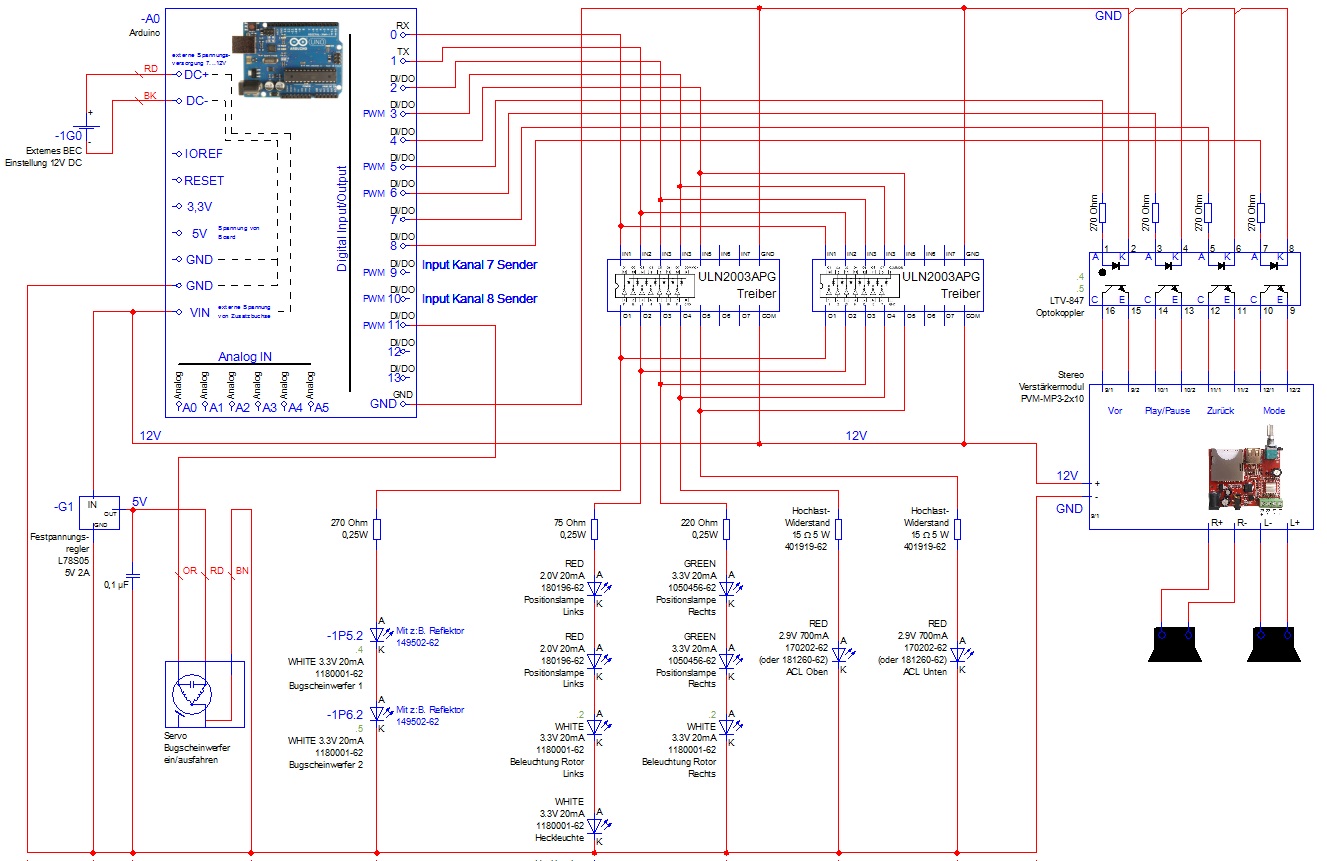
Task: Click the 220 Ohm resistor symbol
Action: pyautogui.click(x=727, y=529)
